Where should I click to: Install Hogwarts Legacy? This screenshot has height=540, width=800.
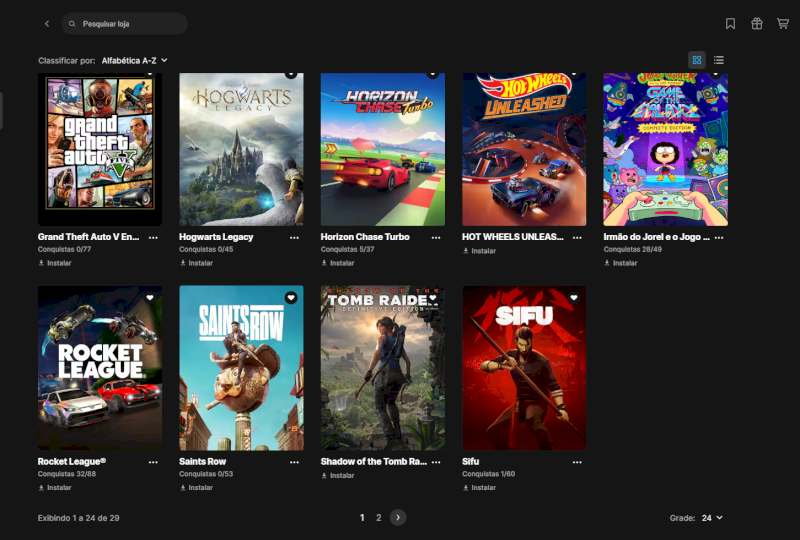(196, 263)
